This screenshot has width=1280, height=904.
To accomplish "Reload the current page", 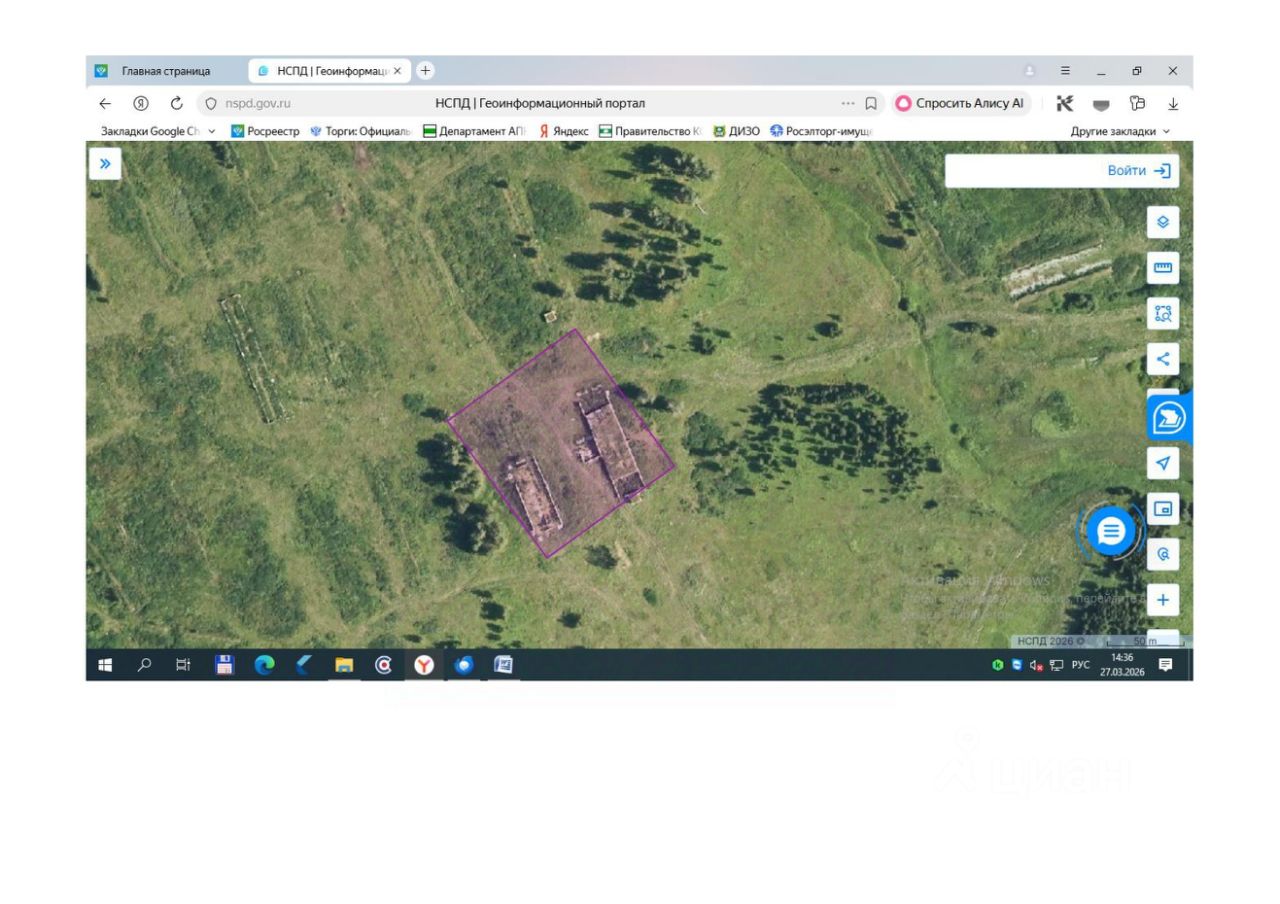I will pos(177,103).
